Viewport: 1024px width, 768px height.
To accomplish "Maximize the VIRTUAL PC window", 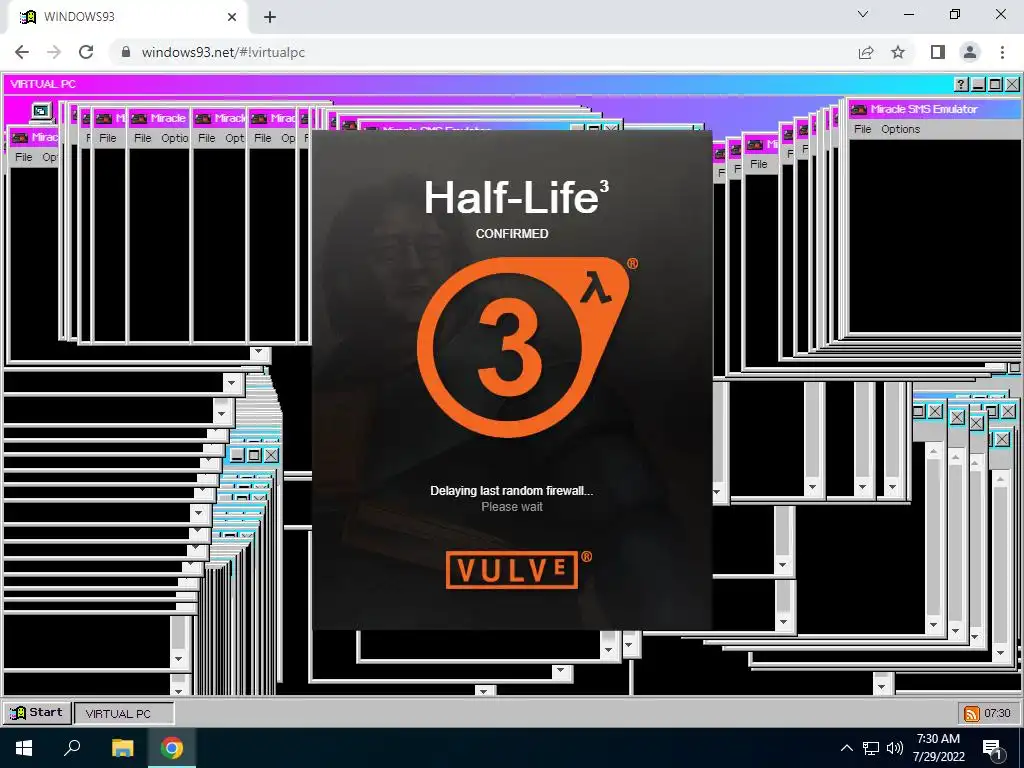I will (995, 84).
